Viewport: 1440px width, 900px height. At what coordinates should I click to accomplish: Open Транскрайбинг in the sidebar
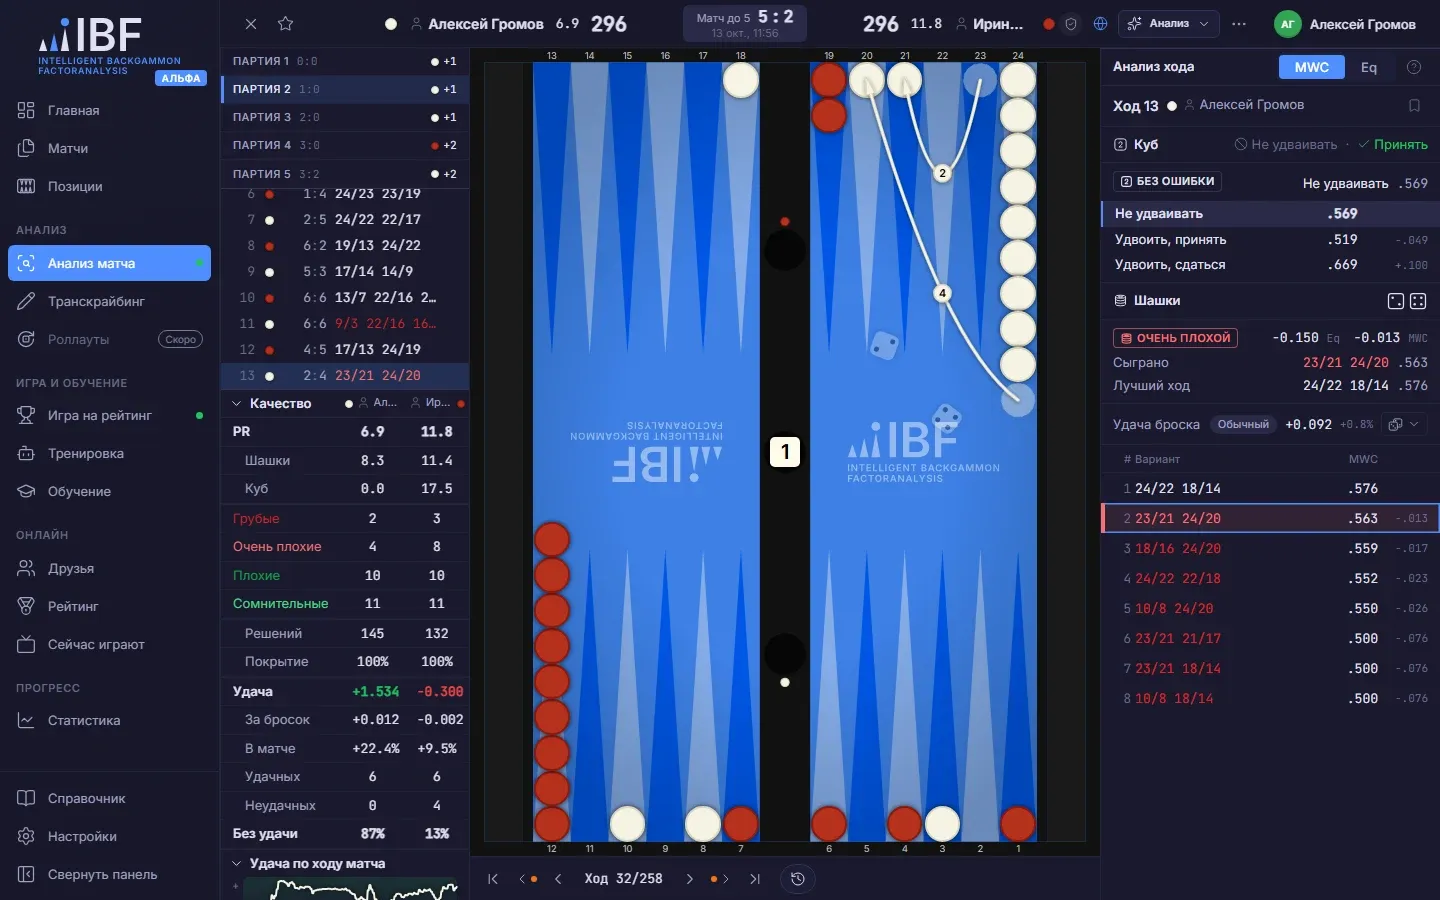pos(109,301)
